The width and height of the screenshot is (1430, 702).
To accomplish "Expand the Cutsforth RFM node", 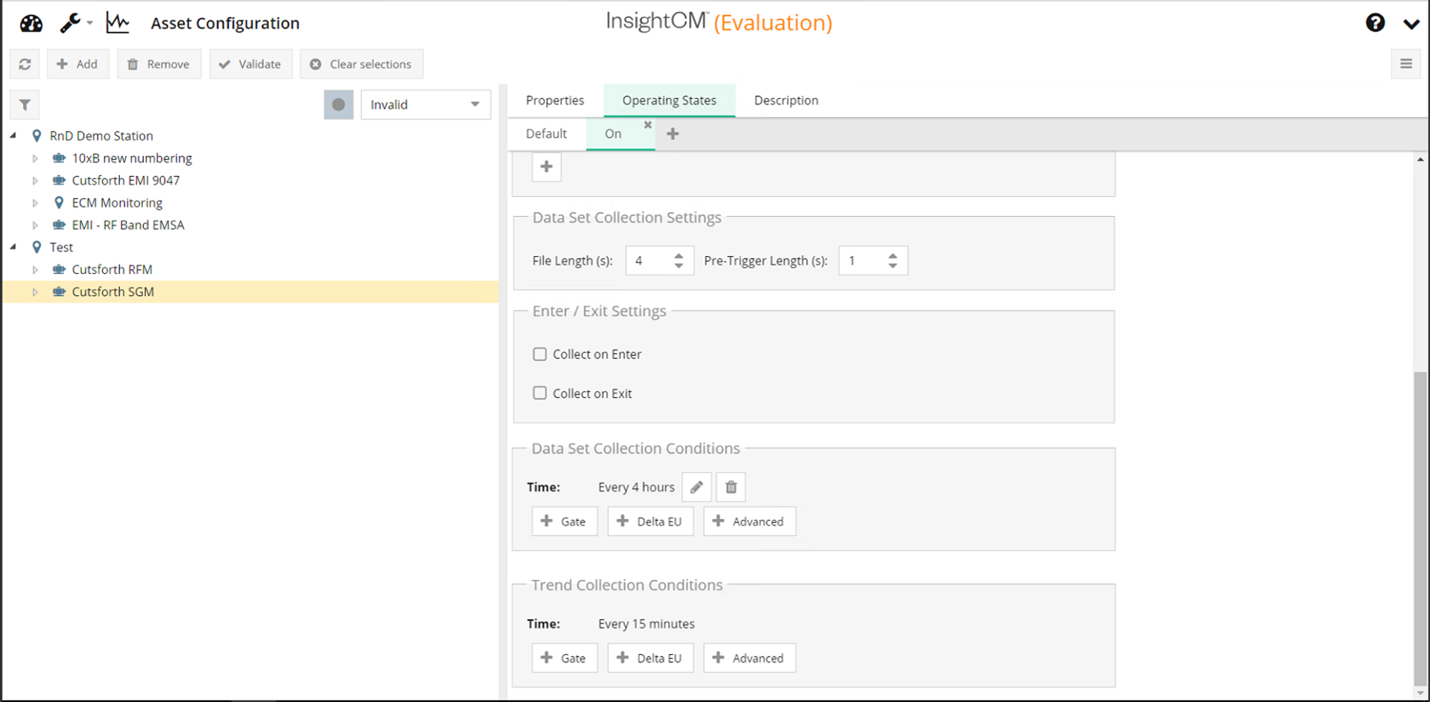I will point(35,270).
